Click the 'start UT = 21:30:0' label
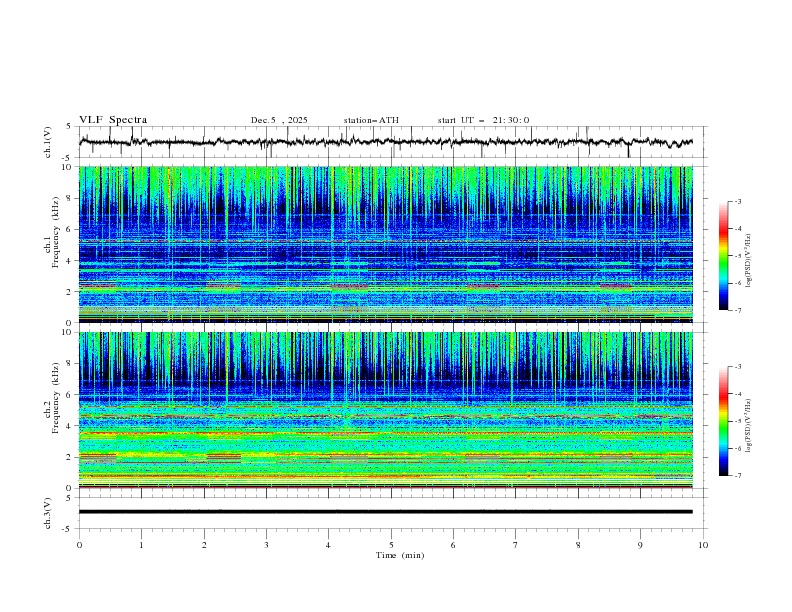The image size is (792, 612). 483,120
